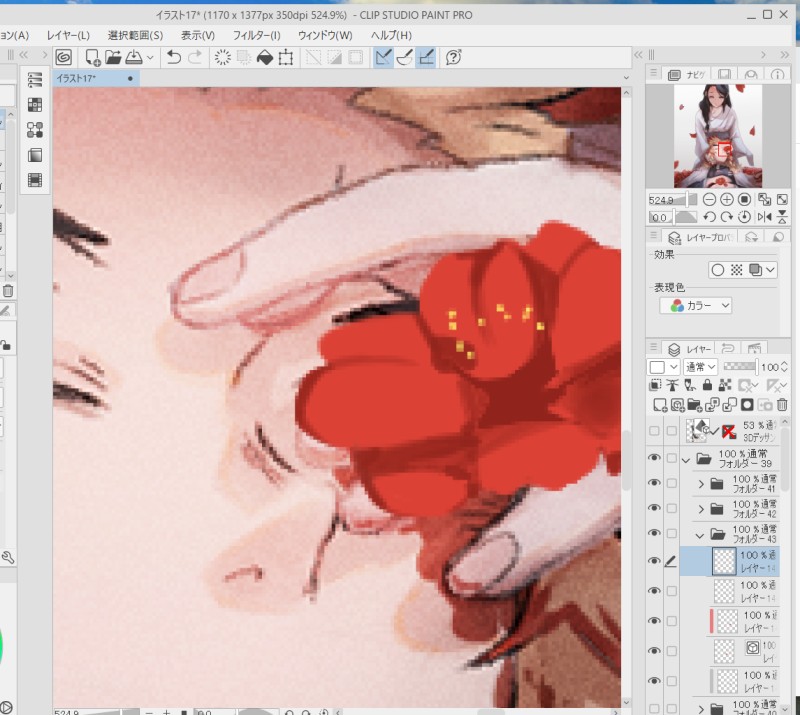Rotate canvas right in Navigator
The width and height of the screenshot is (800, 715).
click(727, 217)
